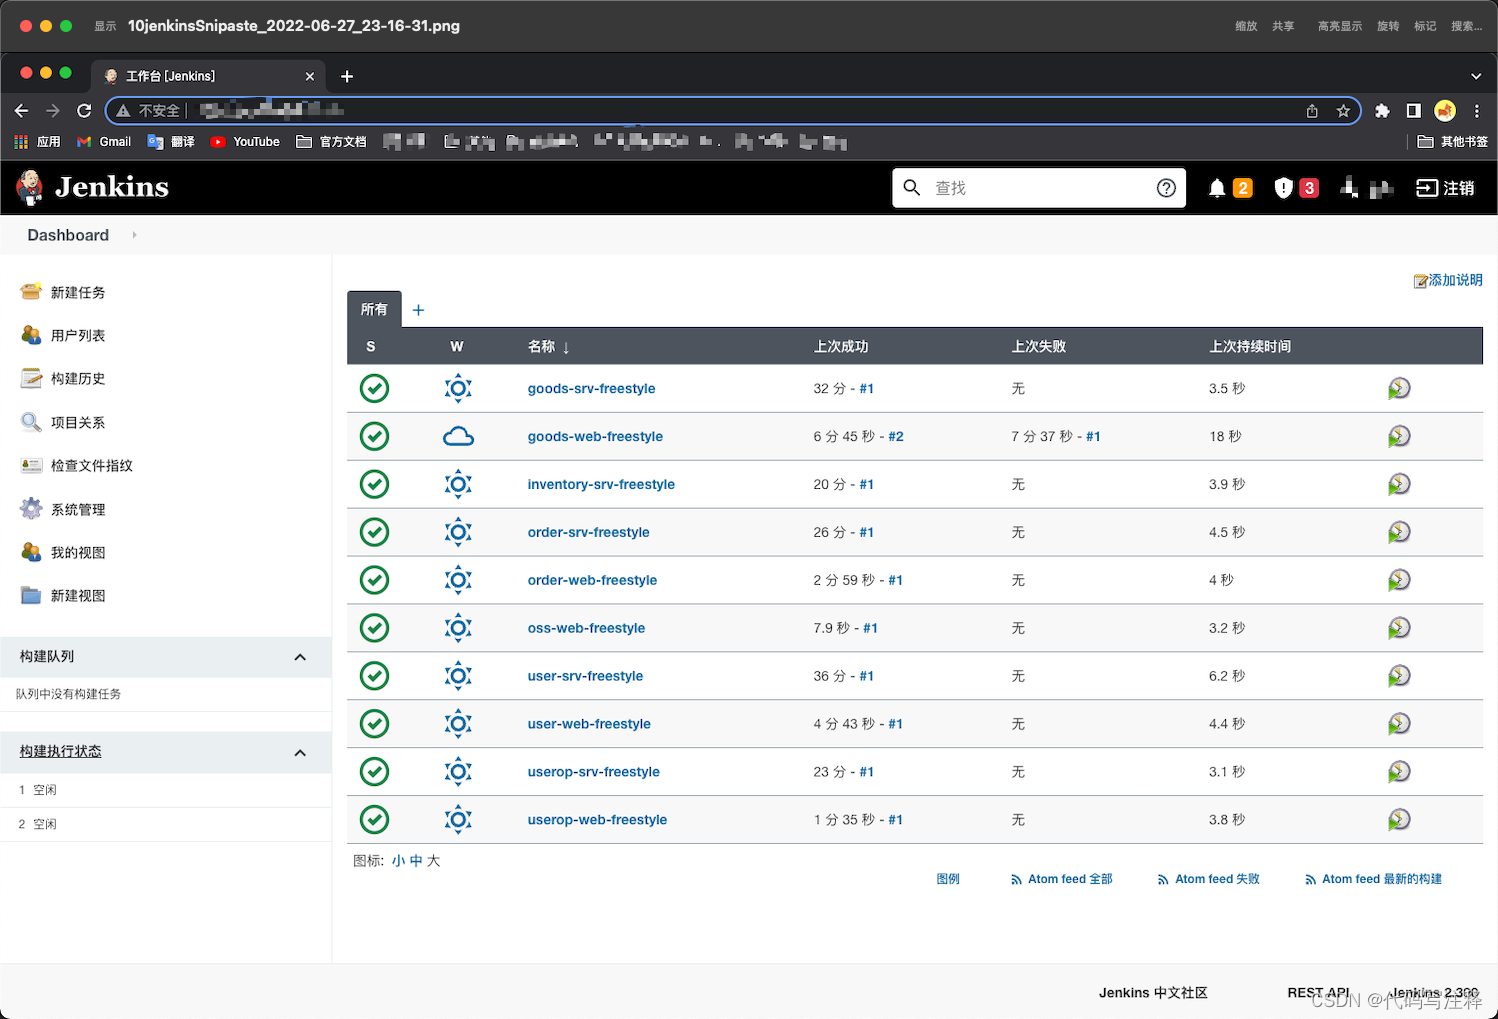Open new browser tab
Viewport: 1498px width, 1019px height.
[347, 76]
